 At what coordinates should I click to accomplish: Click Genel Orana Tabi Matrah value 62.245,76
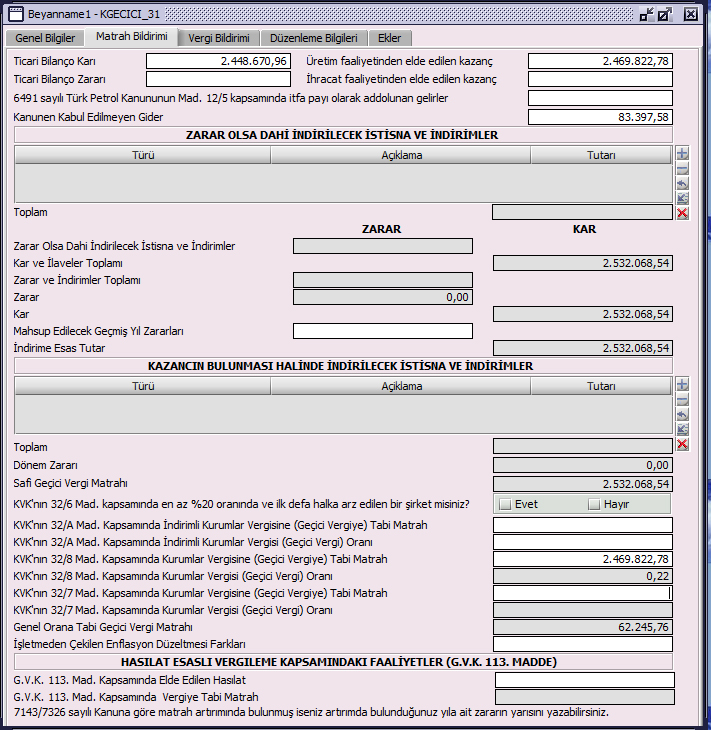pos(583,627)
